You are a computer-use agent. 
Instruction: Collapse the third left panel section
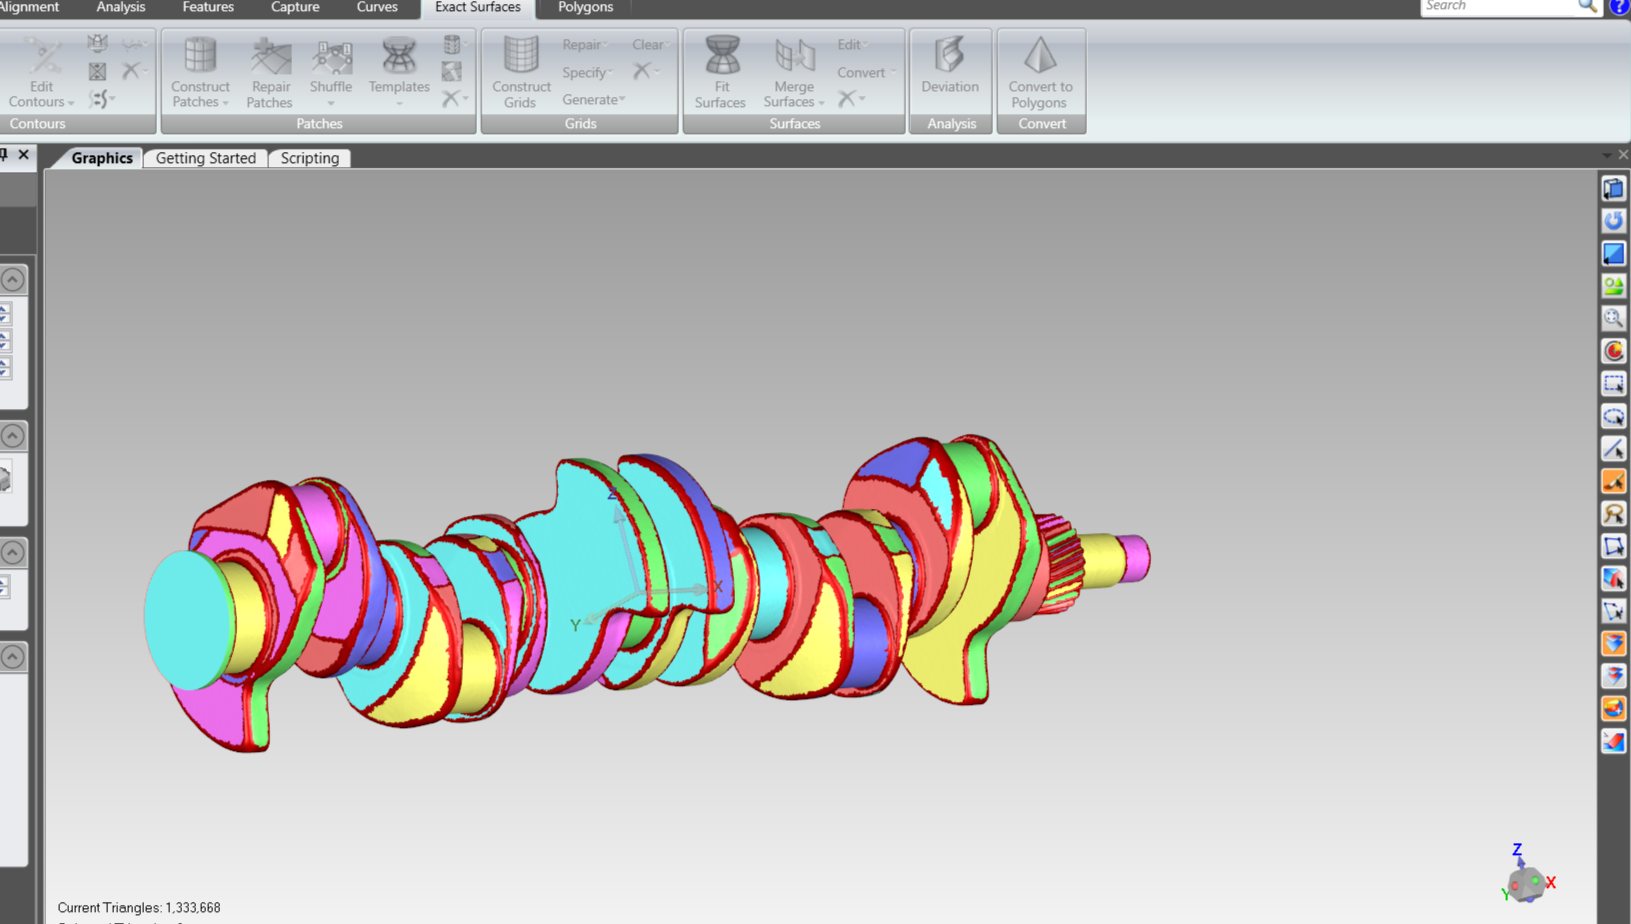[13, 552]
